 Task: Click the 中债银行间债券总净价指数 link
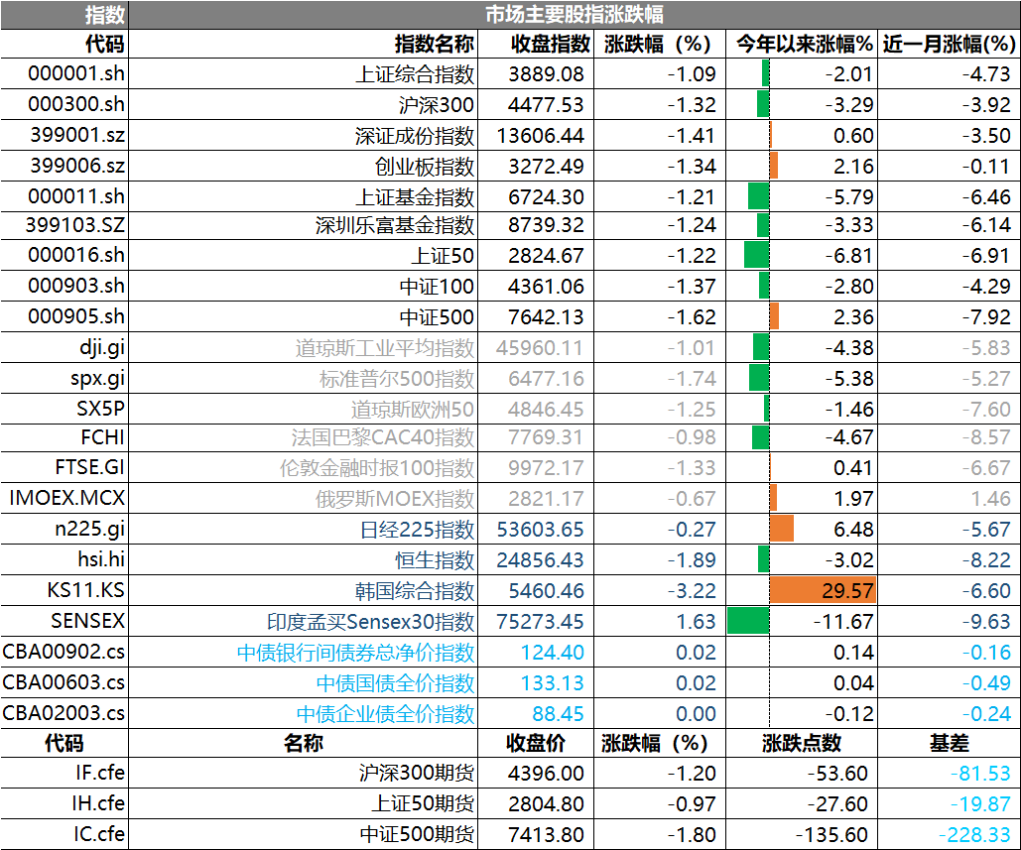[356, 652]
